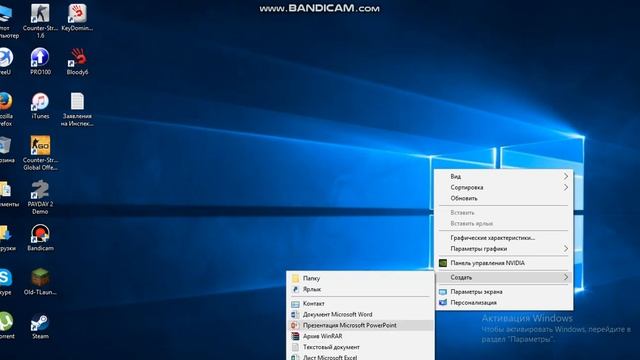Launch the KeyDominator desktop icon
640x360 pixels.
tap(77, 17)
